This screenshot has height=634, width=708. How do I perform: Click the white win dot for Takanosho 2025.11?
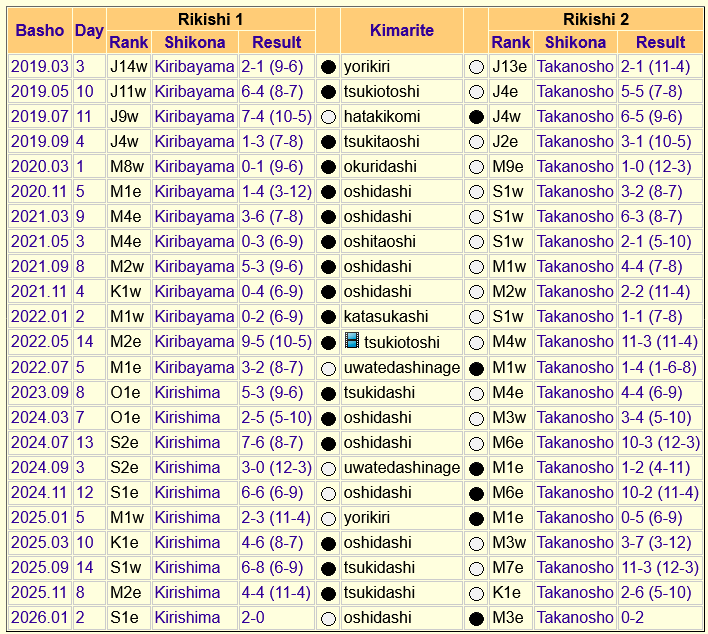coord(476,593)
